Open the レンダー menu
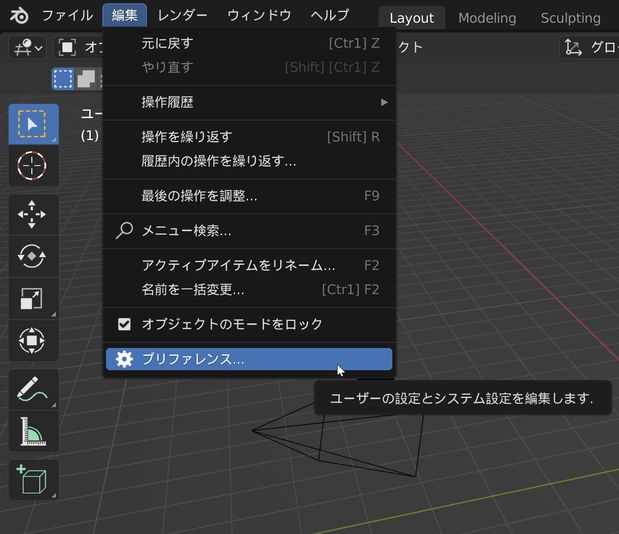Viewport: 619px width, 534px height. coord(182,15)
